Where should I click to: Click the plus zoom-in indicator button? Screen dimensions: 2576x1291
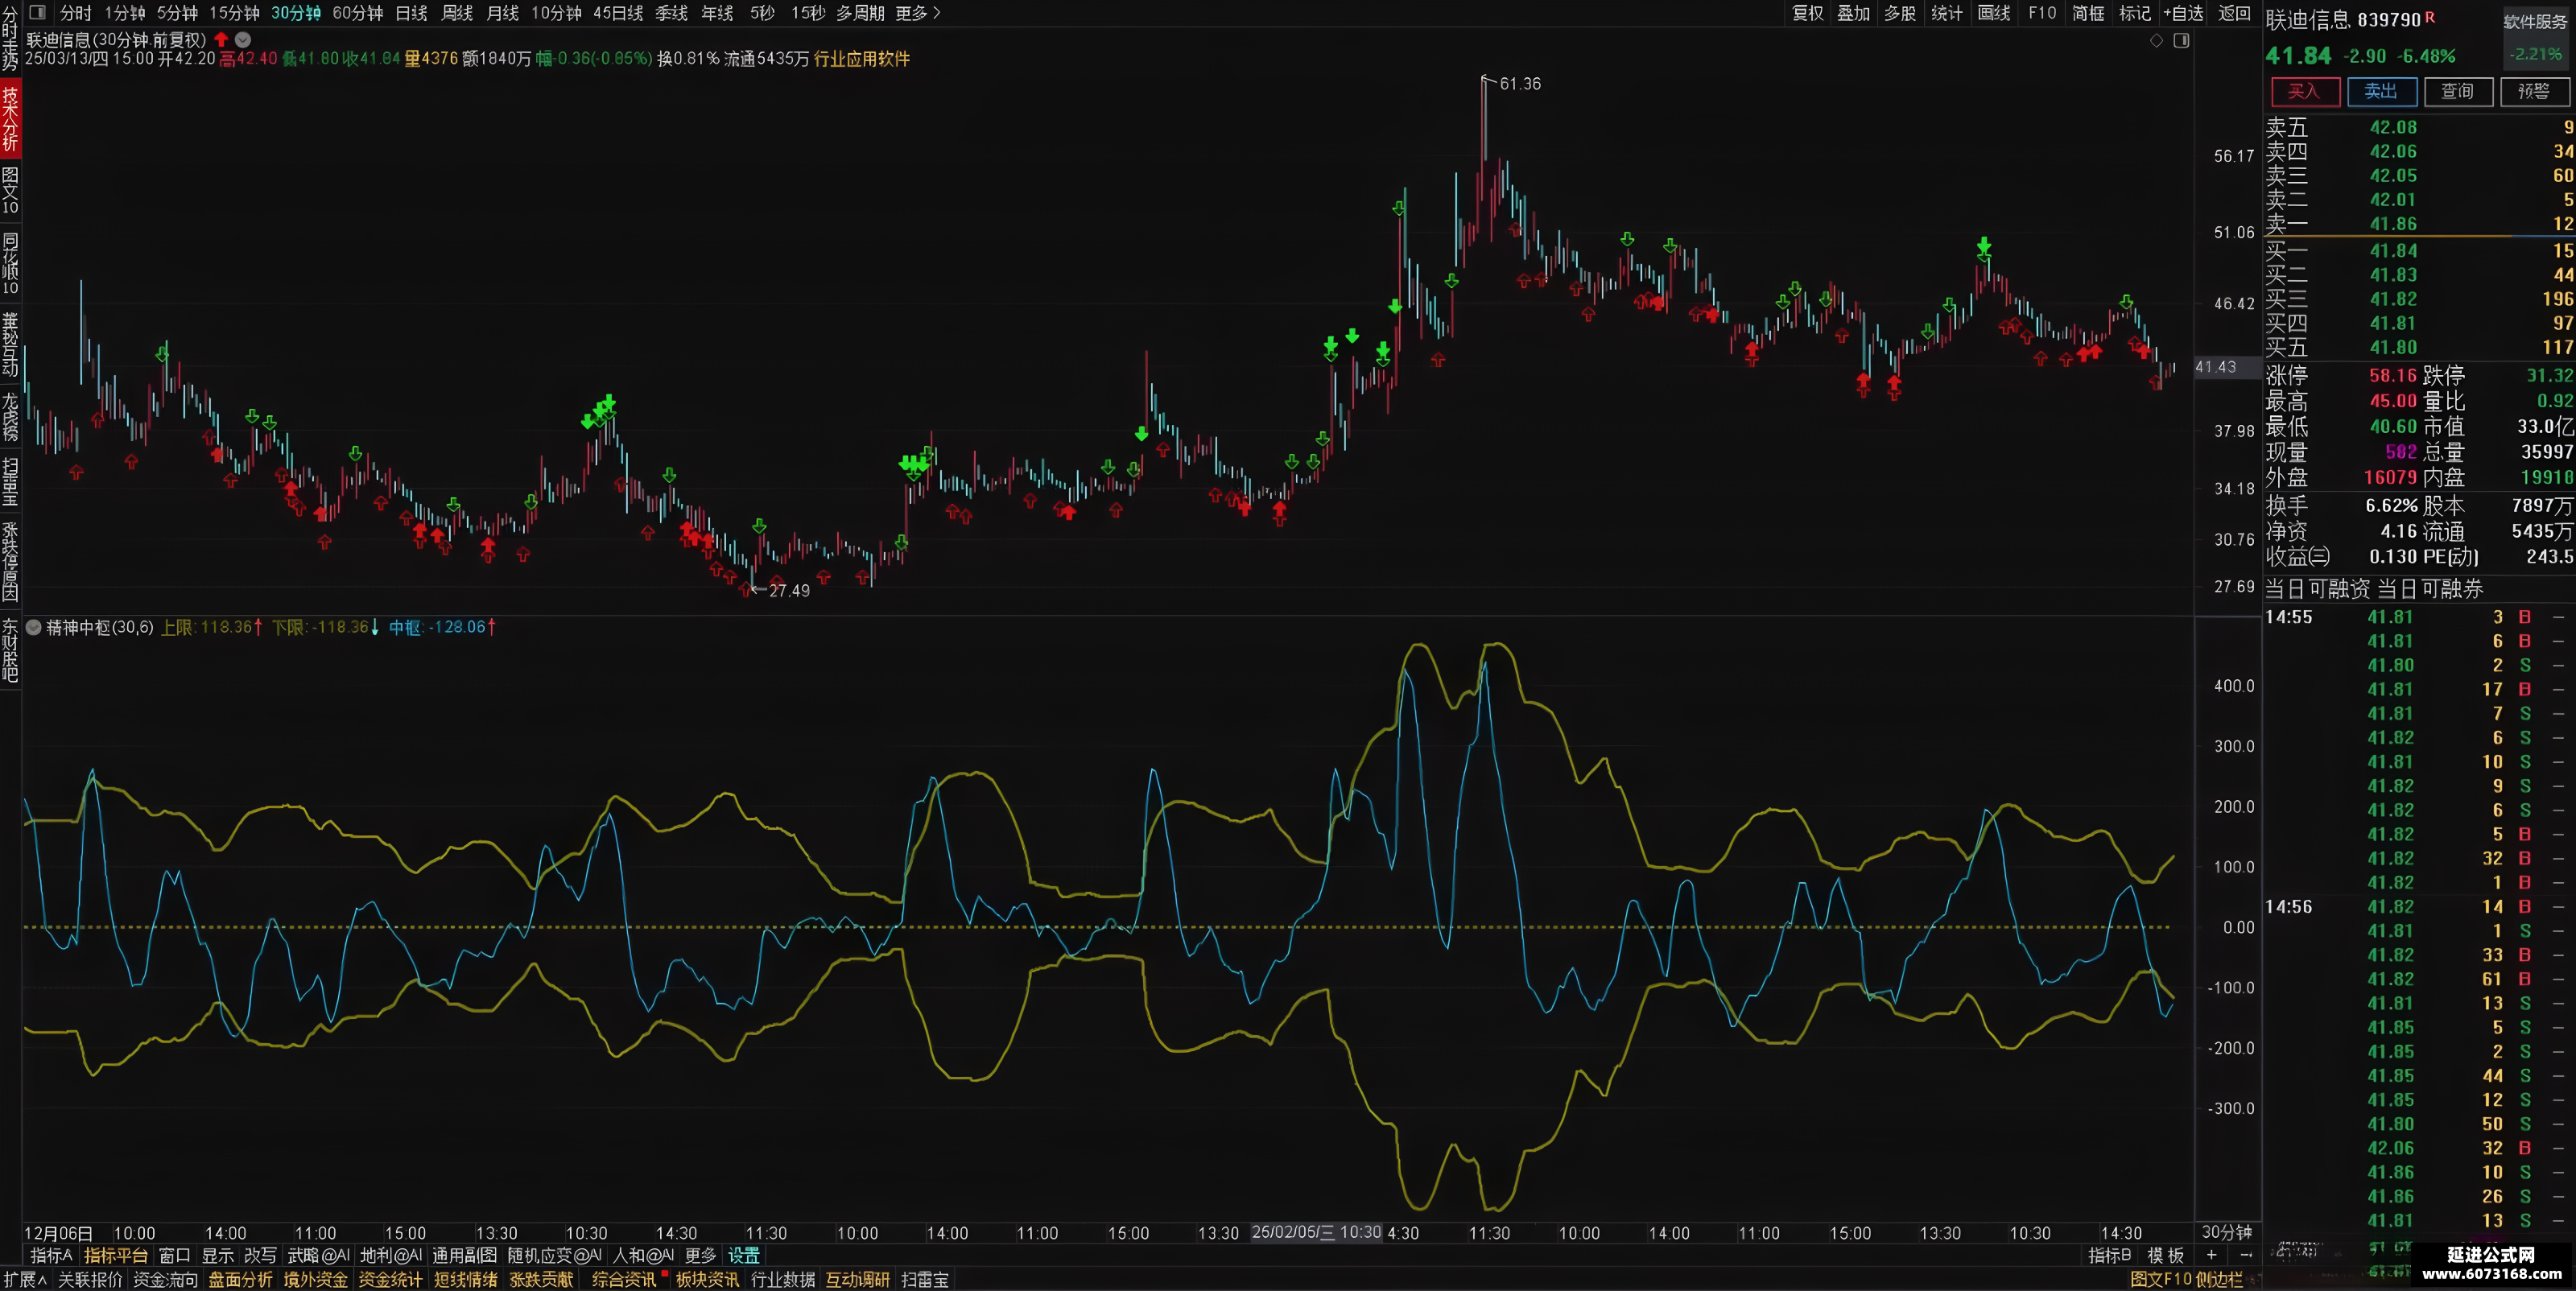click(2211, 1255)
